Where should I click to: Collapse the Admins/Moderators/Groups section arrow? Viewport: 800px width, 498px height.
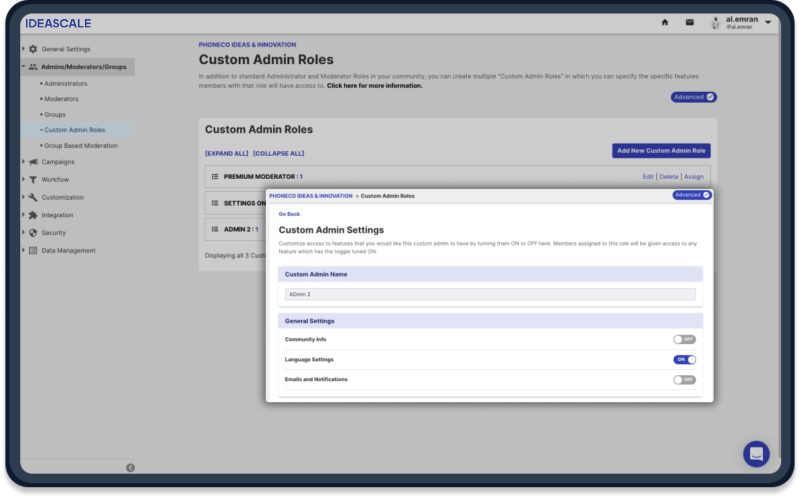click(x=23, y=66)
